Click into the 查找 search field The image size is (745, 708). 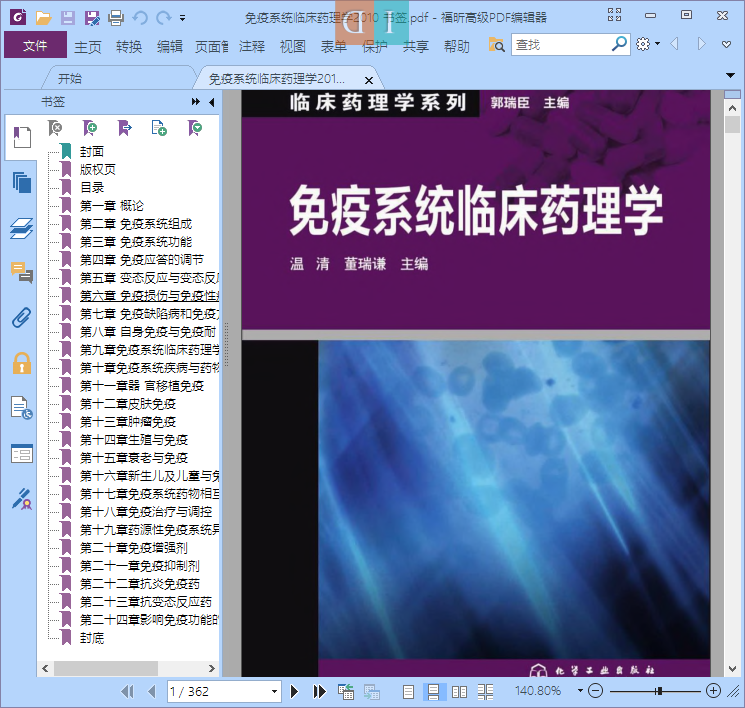click(x=561, y=45)
